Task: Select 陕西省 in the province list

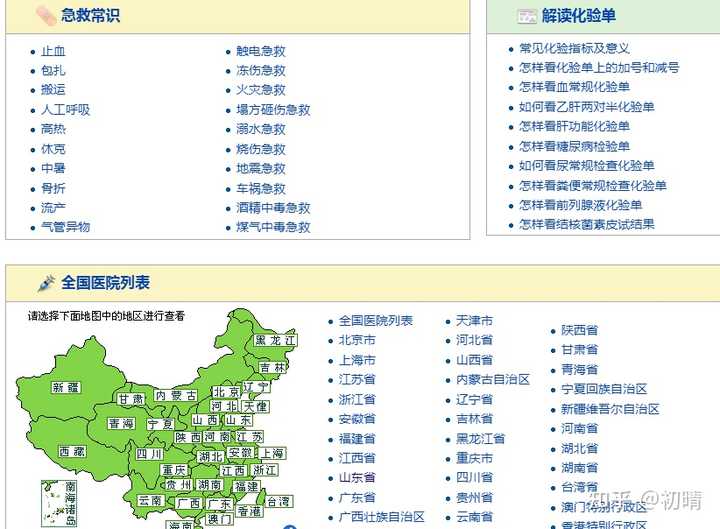Action: point(579,330)
